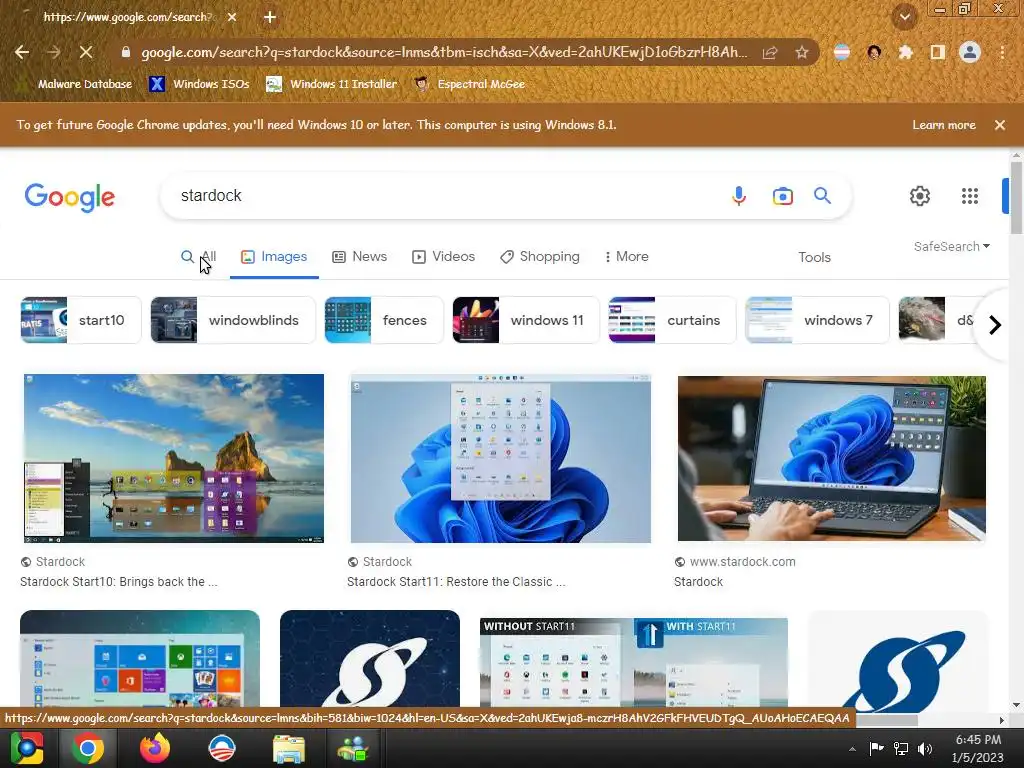The width and height of the screenshot is (1024, 768).
Task: Switch to the All results tab
Action: click(x=199, y=257)
